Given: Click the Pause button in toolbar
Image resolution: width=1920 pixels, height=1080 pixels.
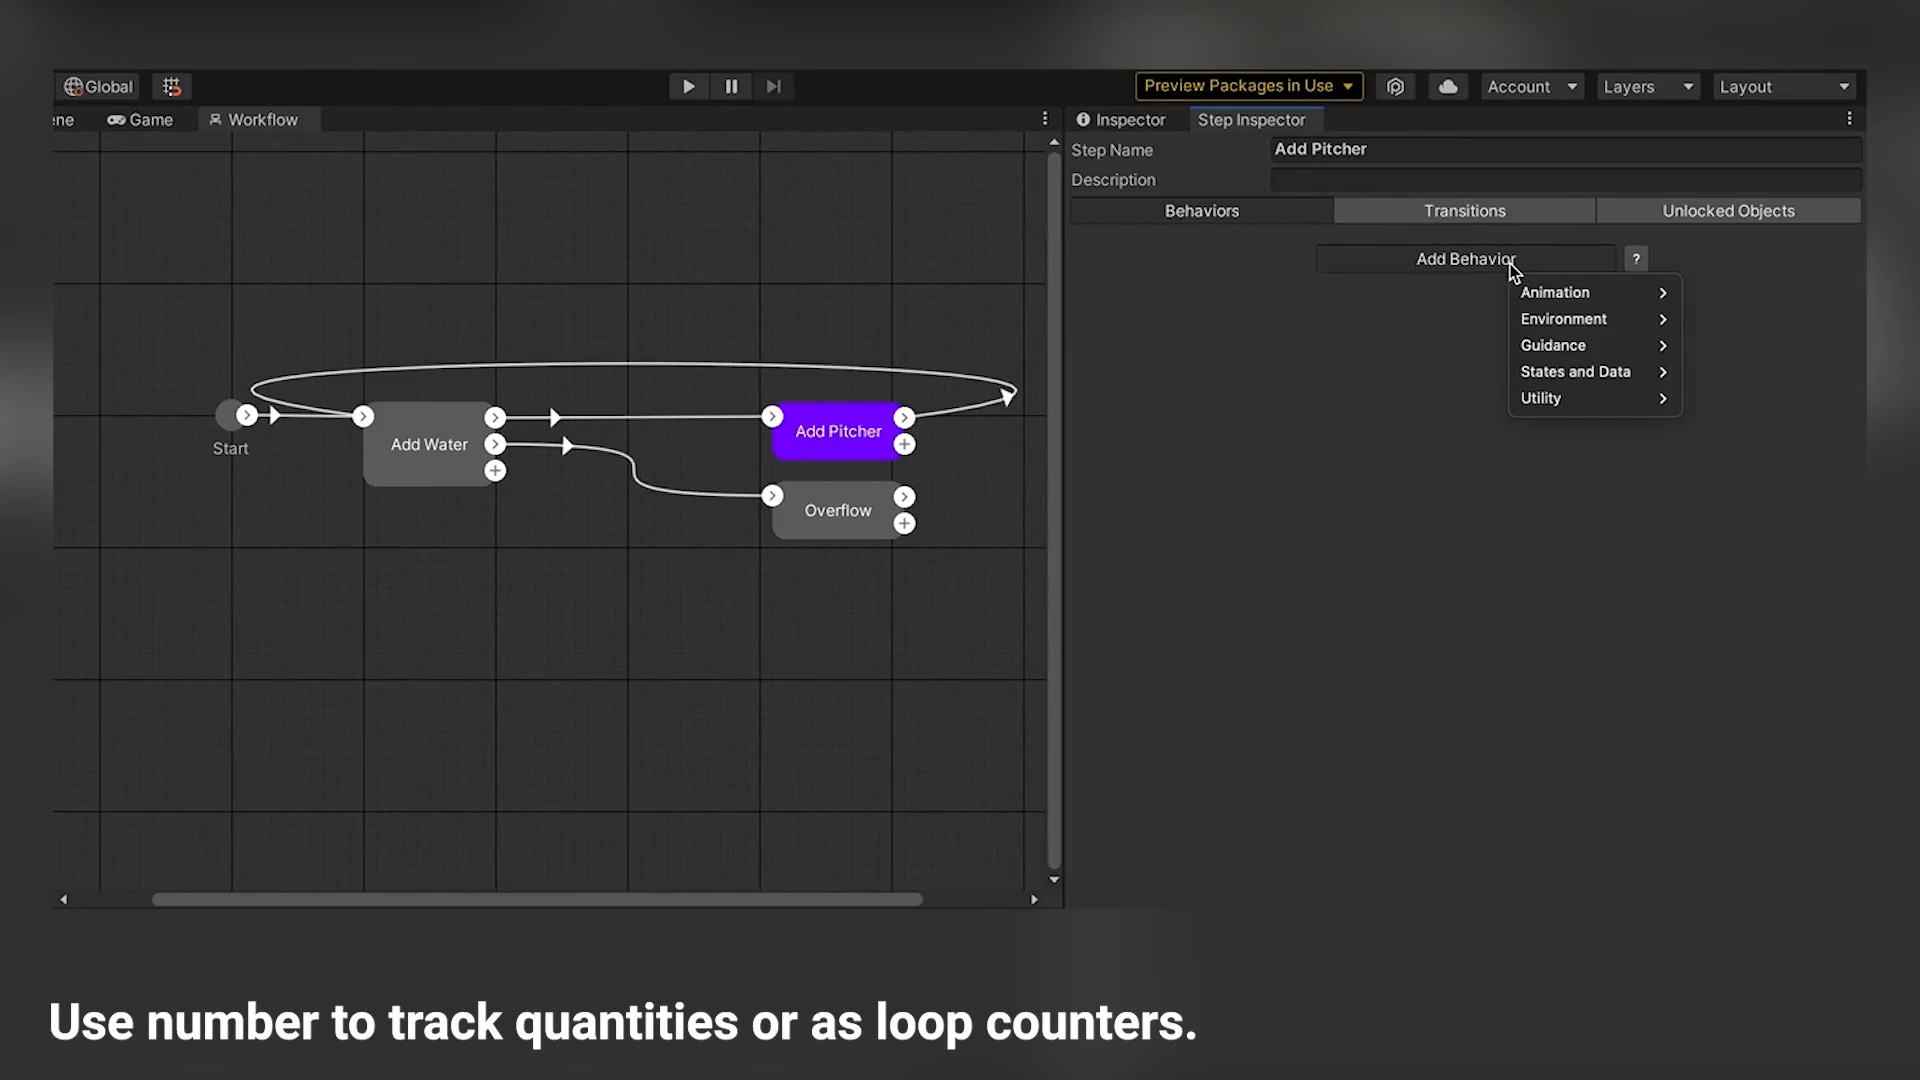Looking at the screenshot, I should point(732,86).
